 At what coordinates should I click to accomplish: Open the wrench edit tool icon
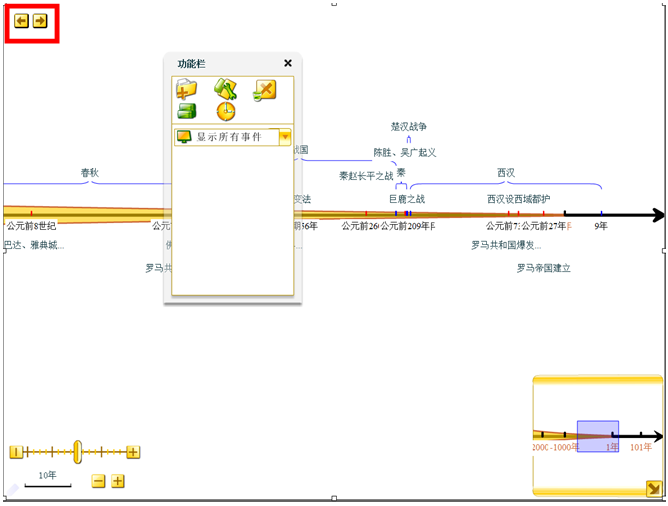coord(225,89)
